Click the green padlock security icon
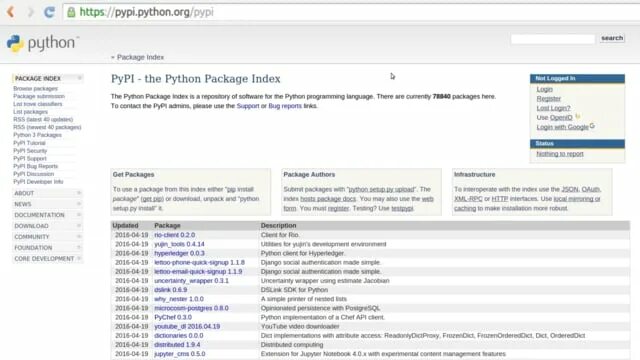640x360 pixels. 71,12
